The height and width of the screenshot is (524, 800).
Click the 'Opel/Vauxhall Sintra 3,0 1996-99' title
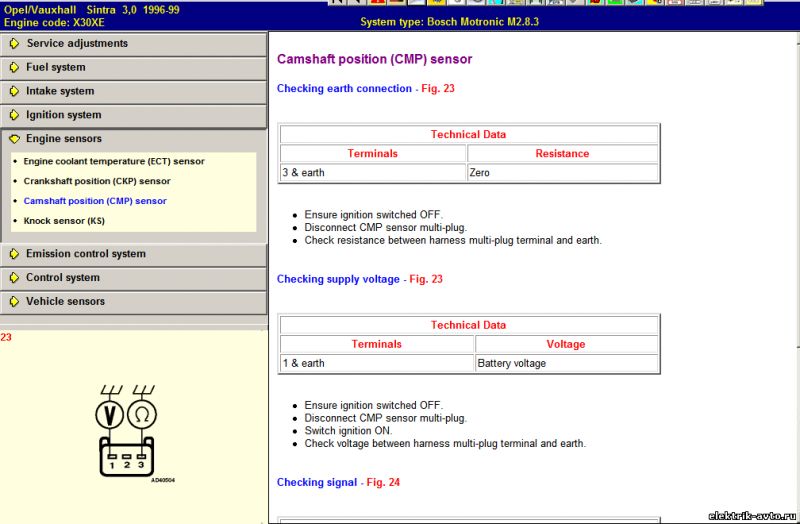tap(92, 10)
